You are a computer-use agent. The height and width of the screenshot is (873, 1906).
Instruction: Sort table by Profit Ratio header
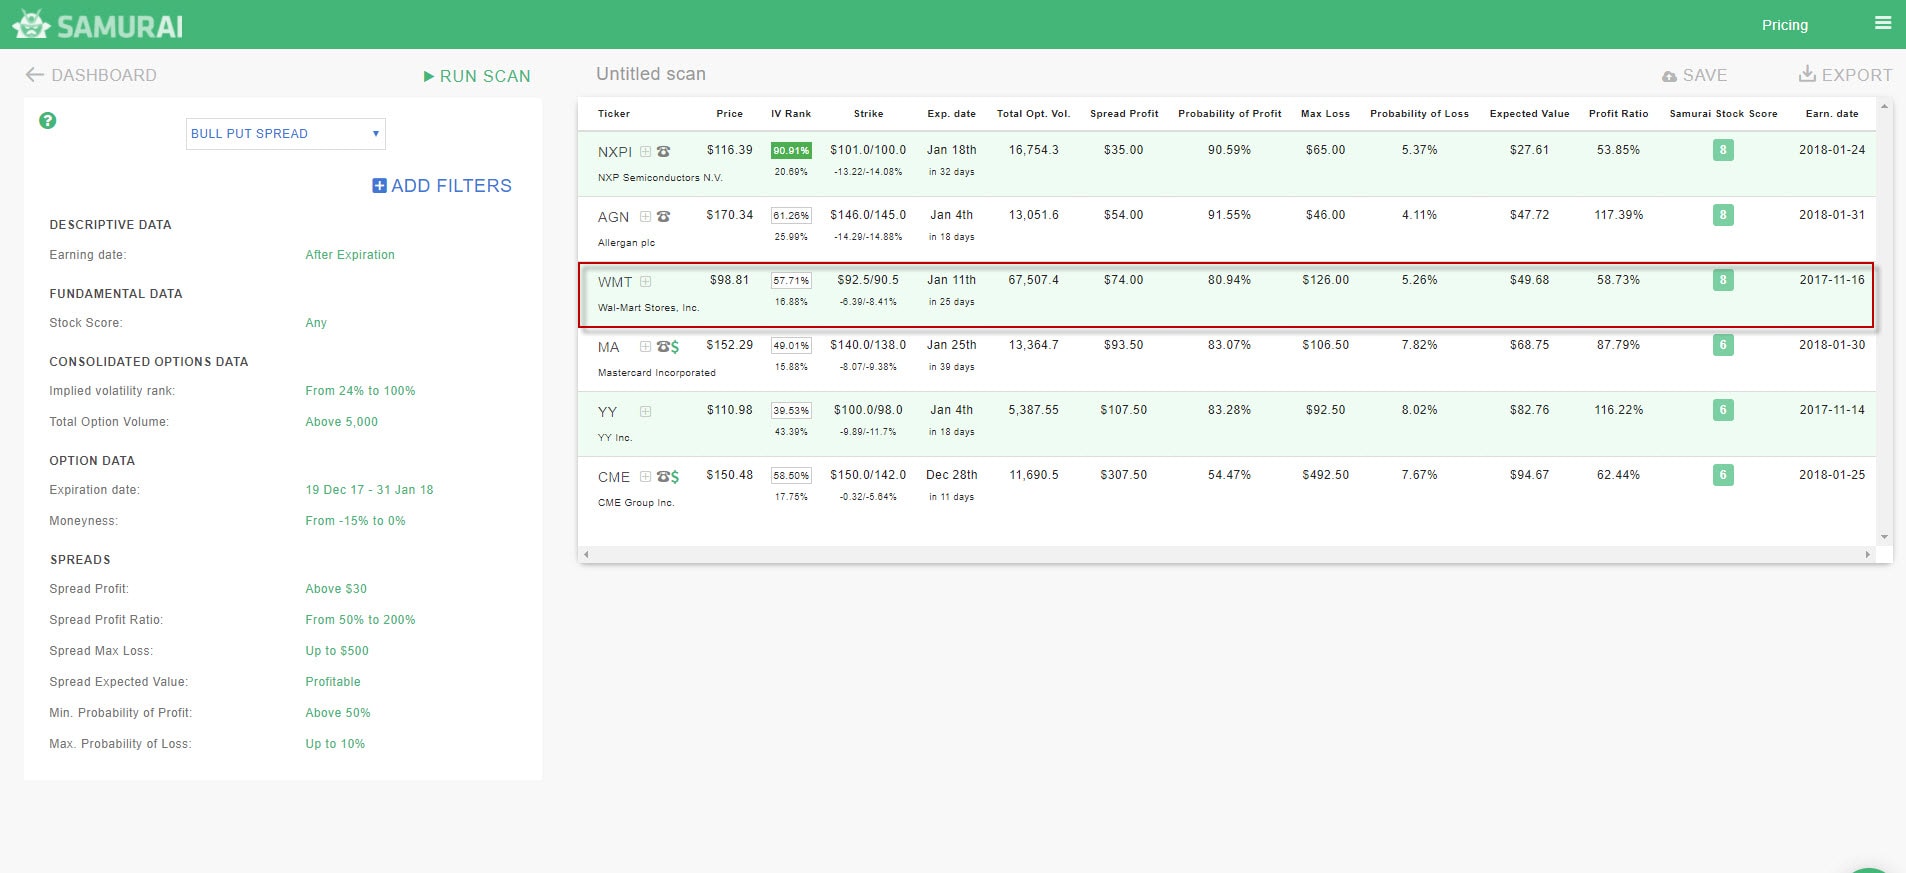tap(1618, 114)
